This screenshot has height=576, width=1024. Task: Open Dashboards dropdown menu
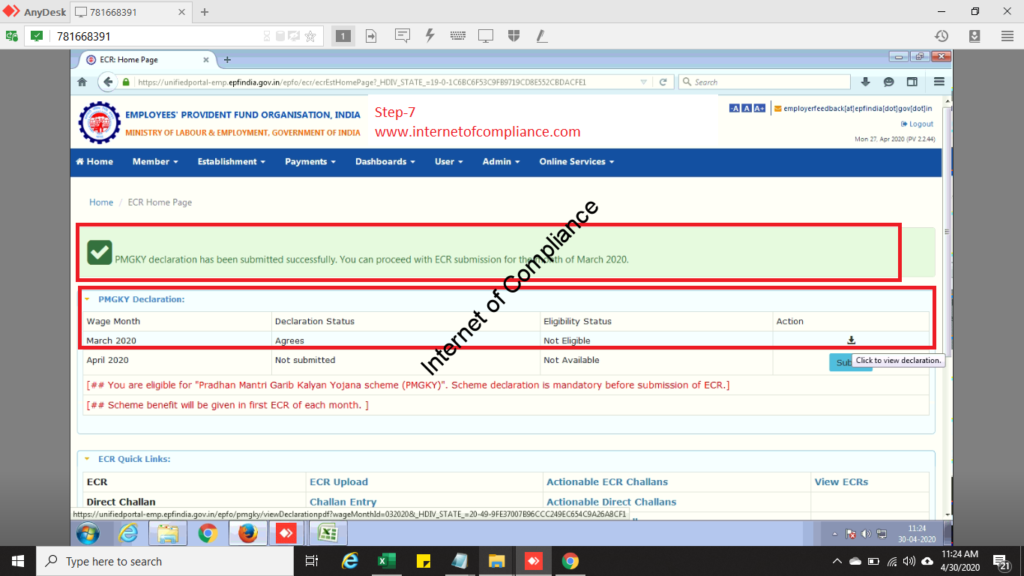[385, 162]
